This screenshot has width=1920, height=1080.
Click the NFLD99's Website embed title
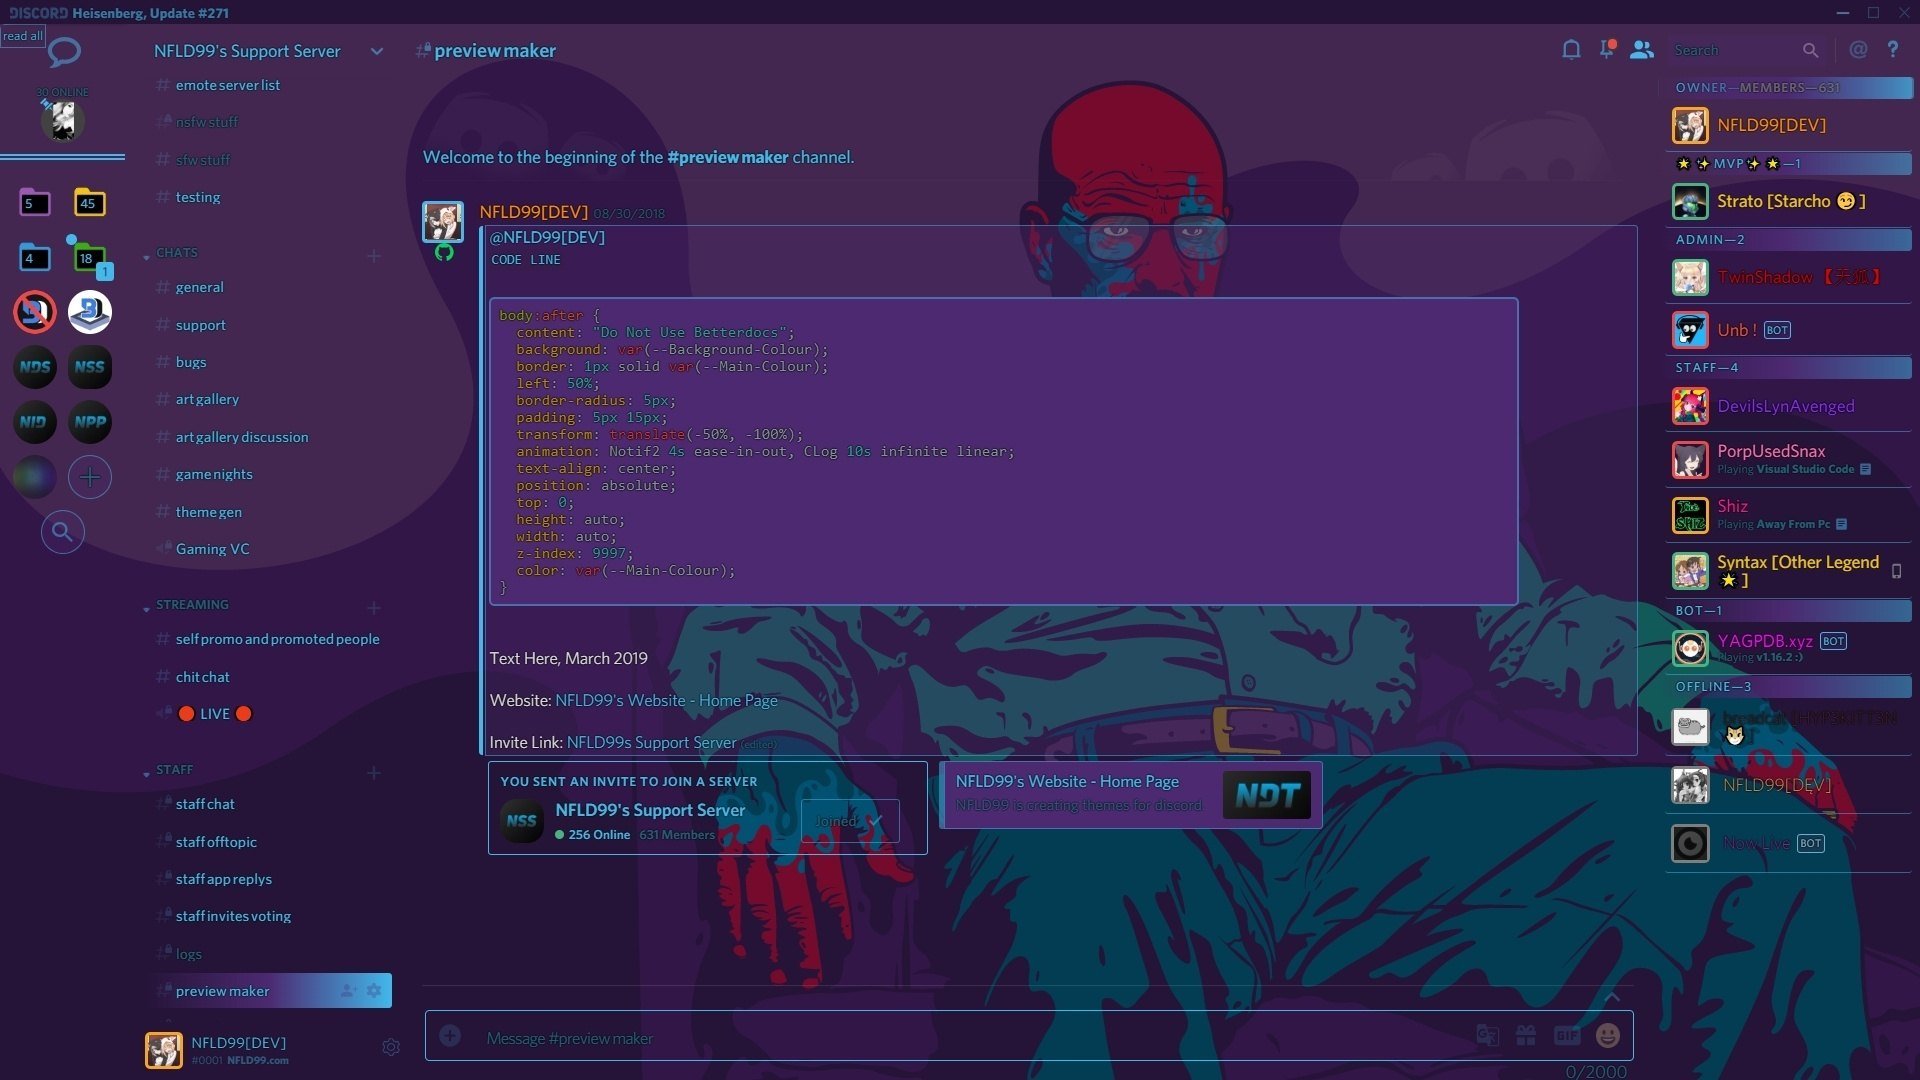[x=1067, y=781]
